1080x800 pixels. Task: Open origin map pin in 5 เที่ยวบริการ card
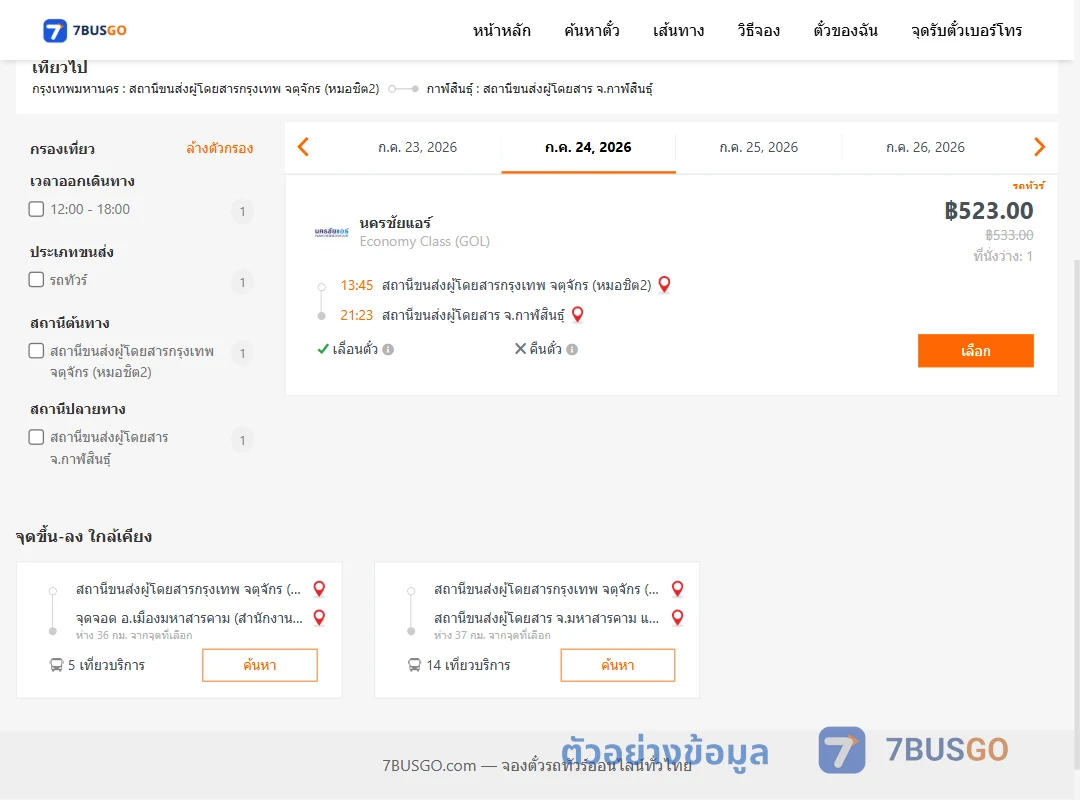tap(319, 588)
